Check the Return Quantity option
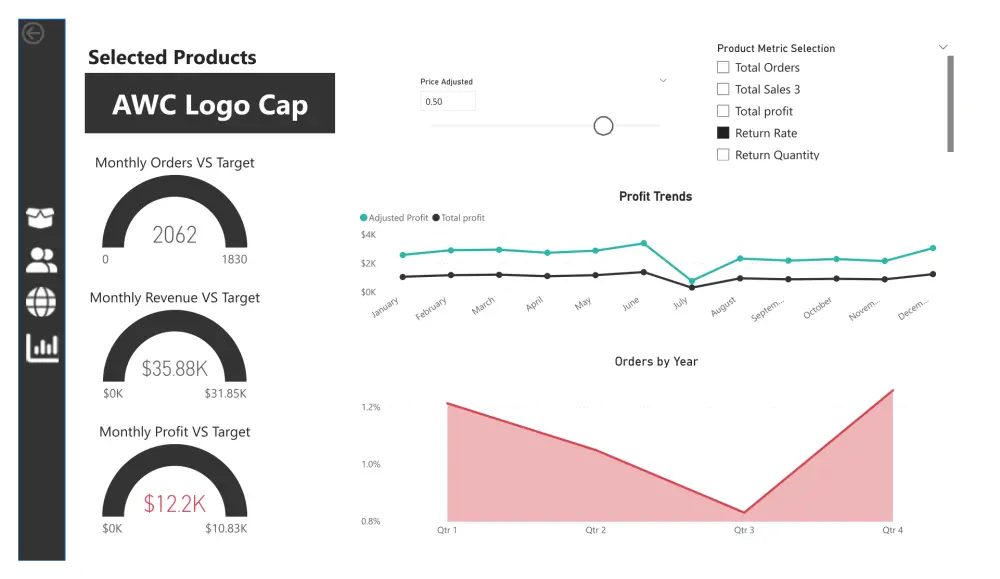Image resolution: width=1000 pixels, height=579 pixels. coord(724,155)
